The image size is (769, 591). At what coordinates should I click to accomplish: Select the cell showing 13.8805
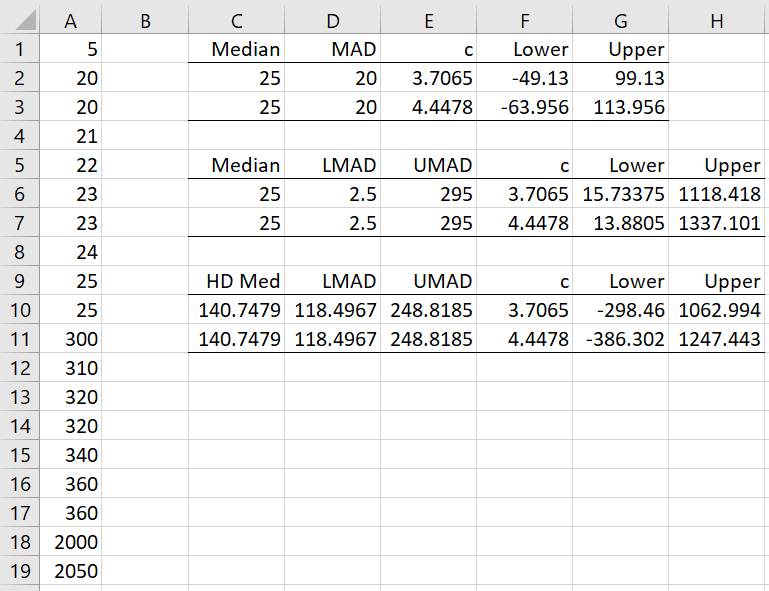pyautogui.click(x=620, y=223)
